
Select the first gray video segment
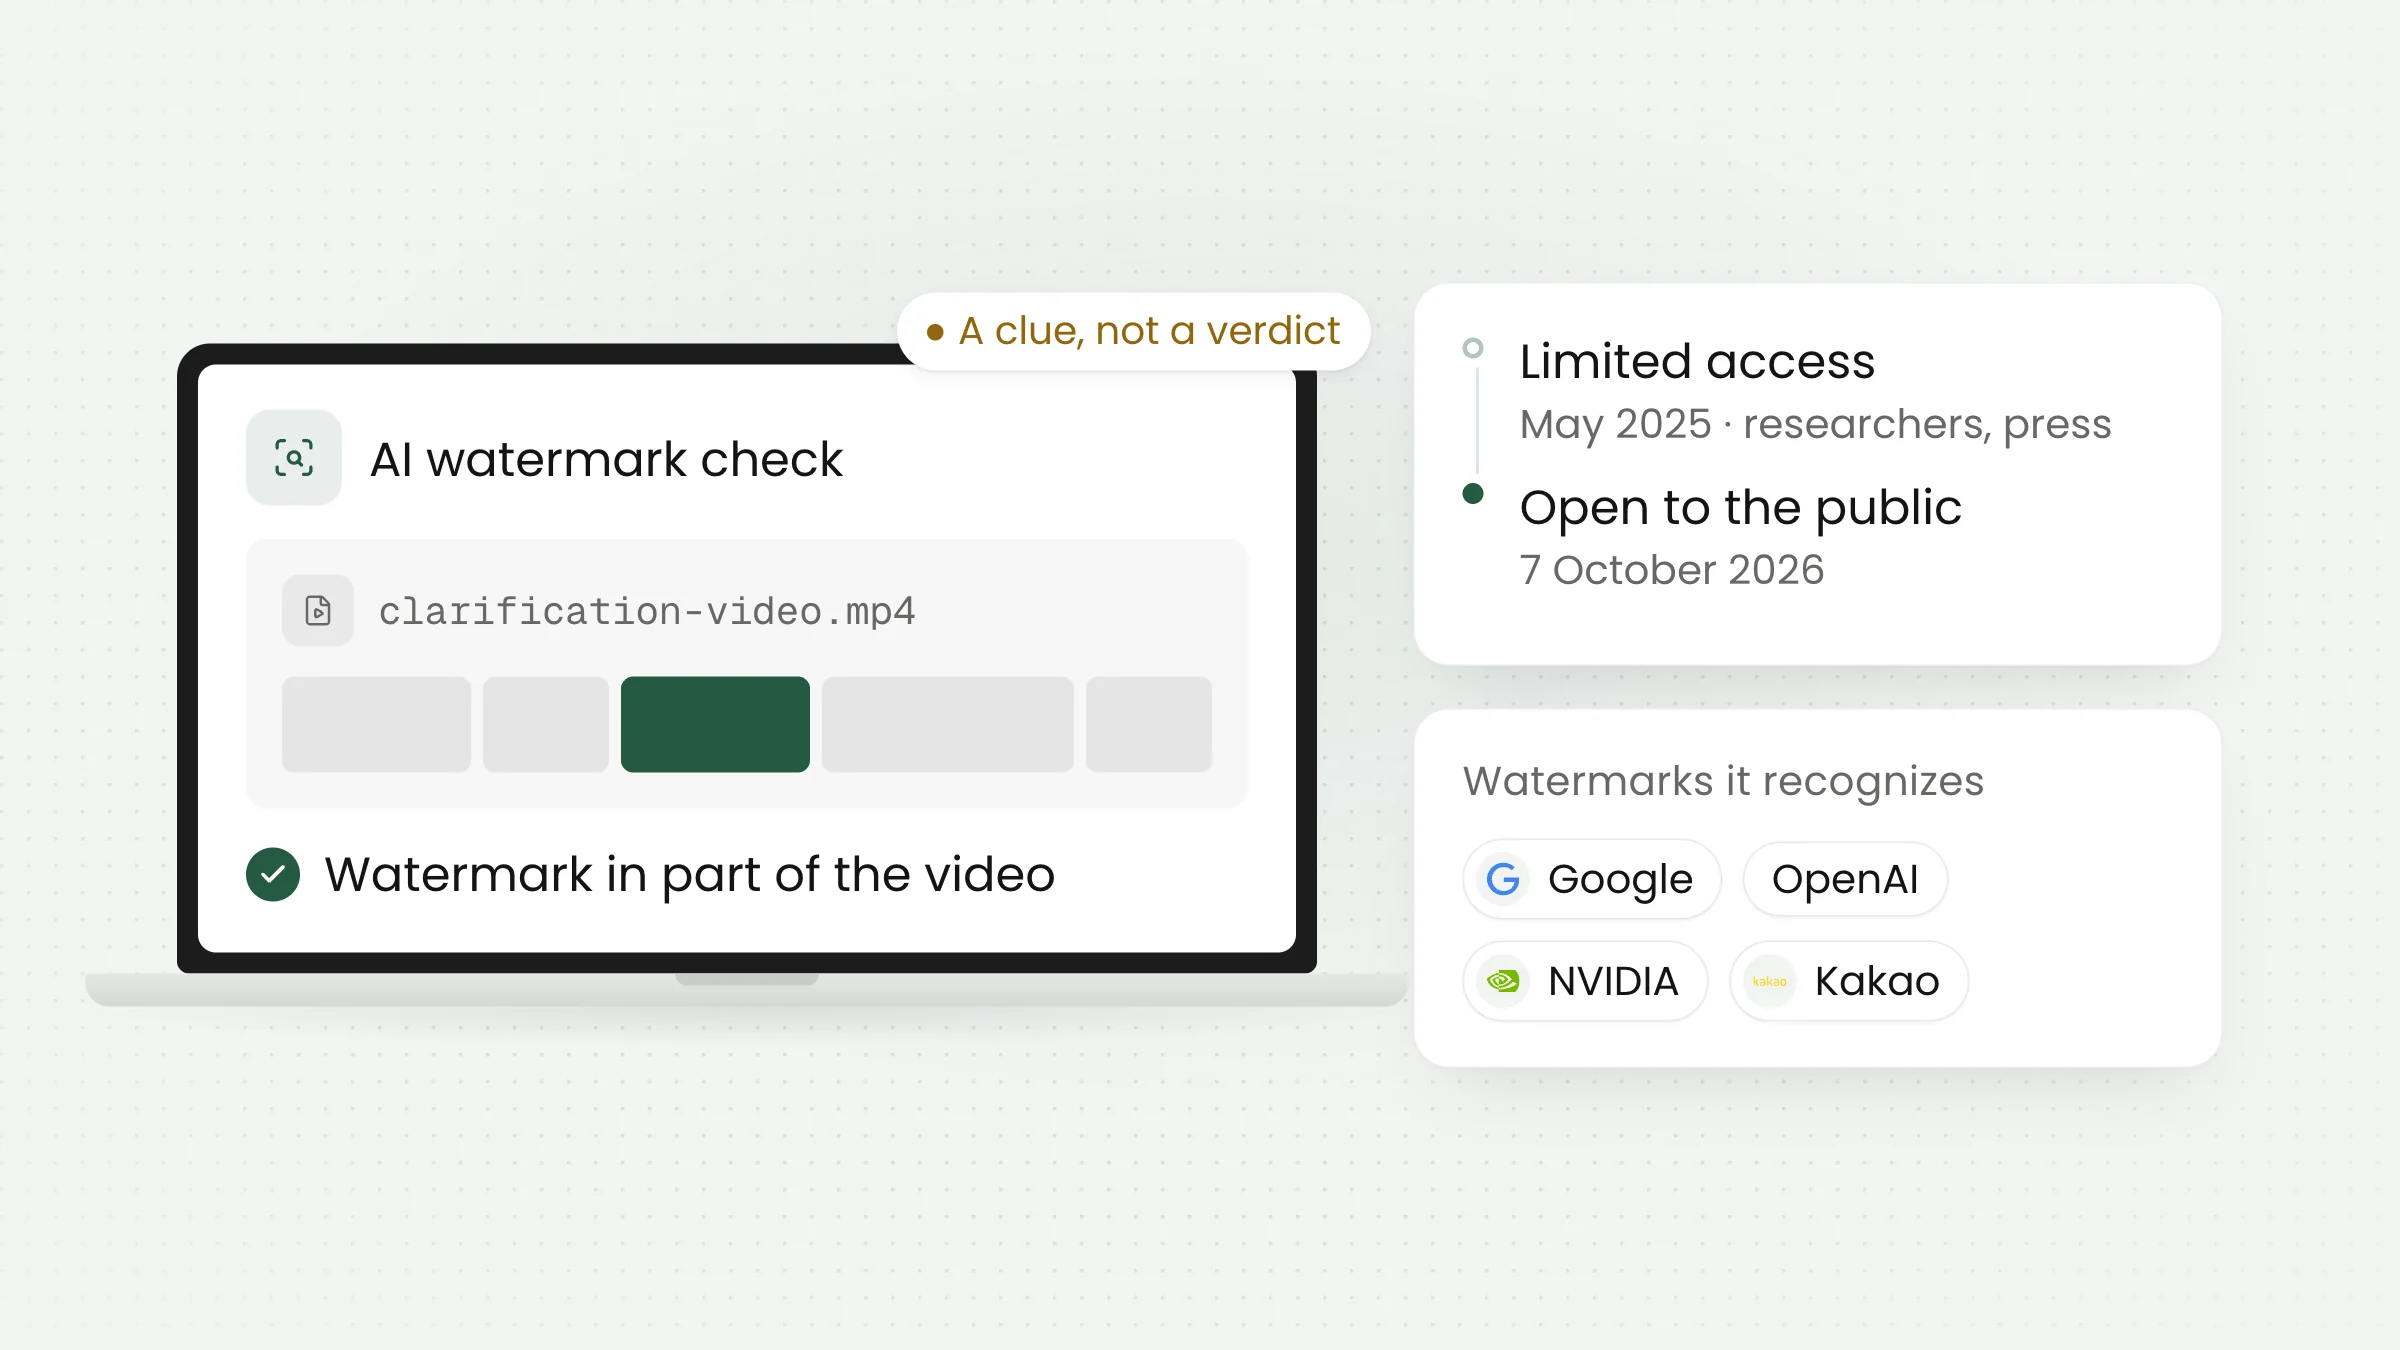(x=376, y=724)
